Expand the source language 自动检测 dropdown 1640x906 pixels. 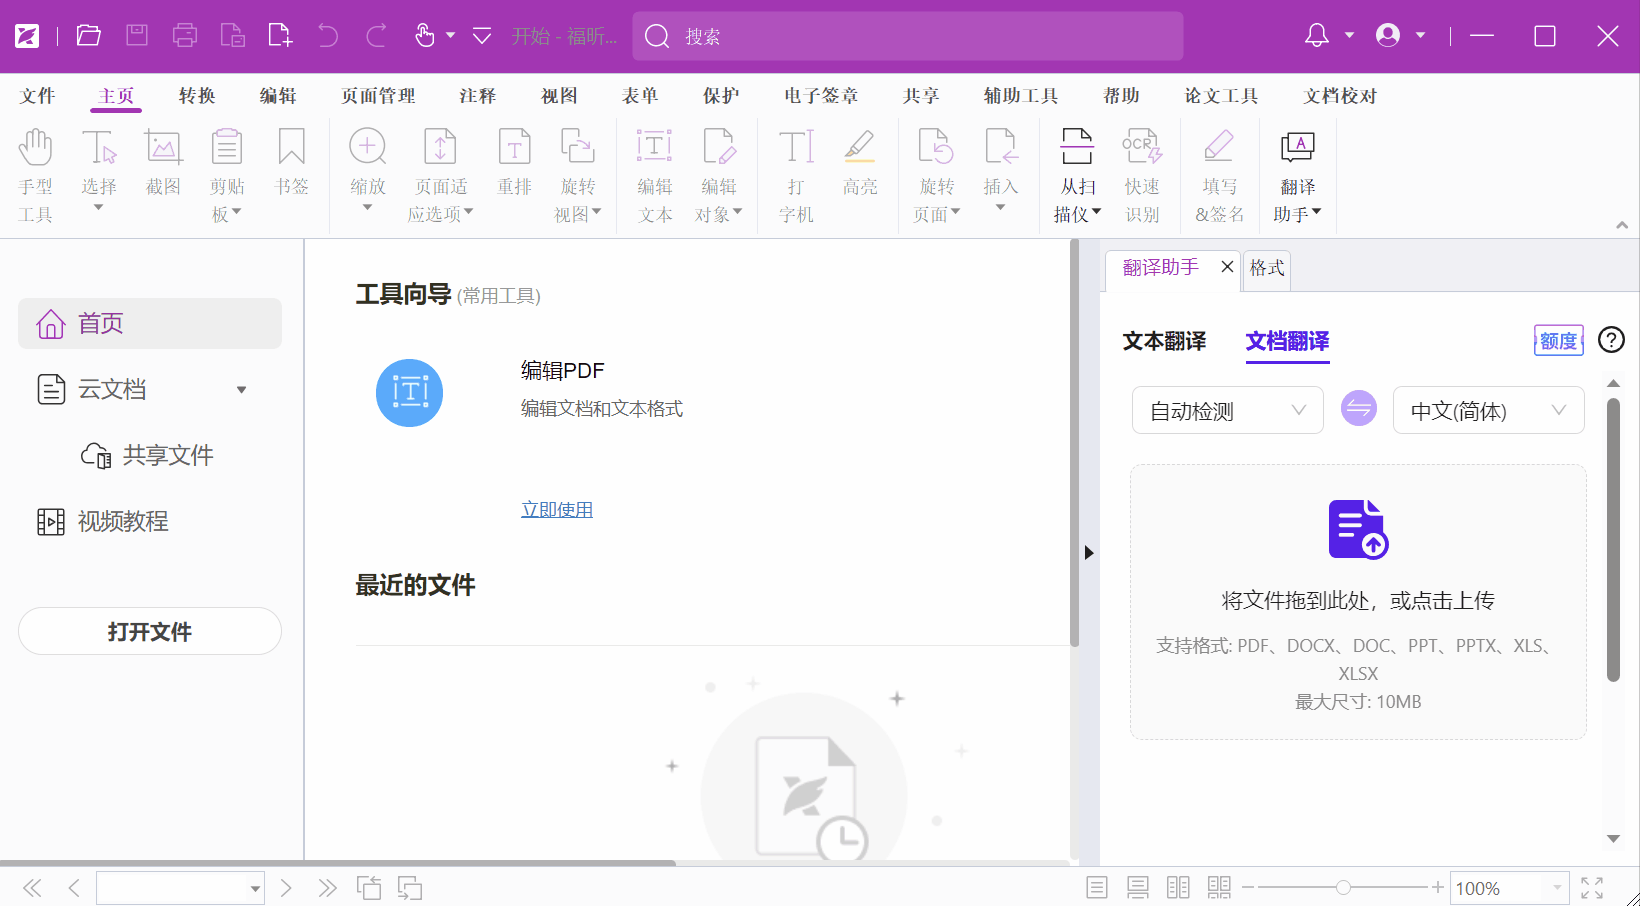click(x=1227, y=410)
